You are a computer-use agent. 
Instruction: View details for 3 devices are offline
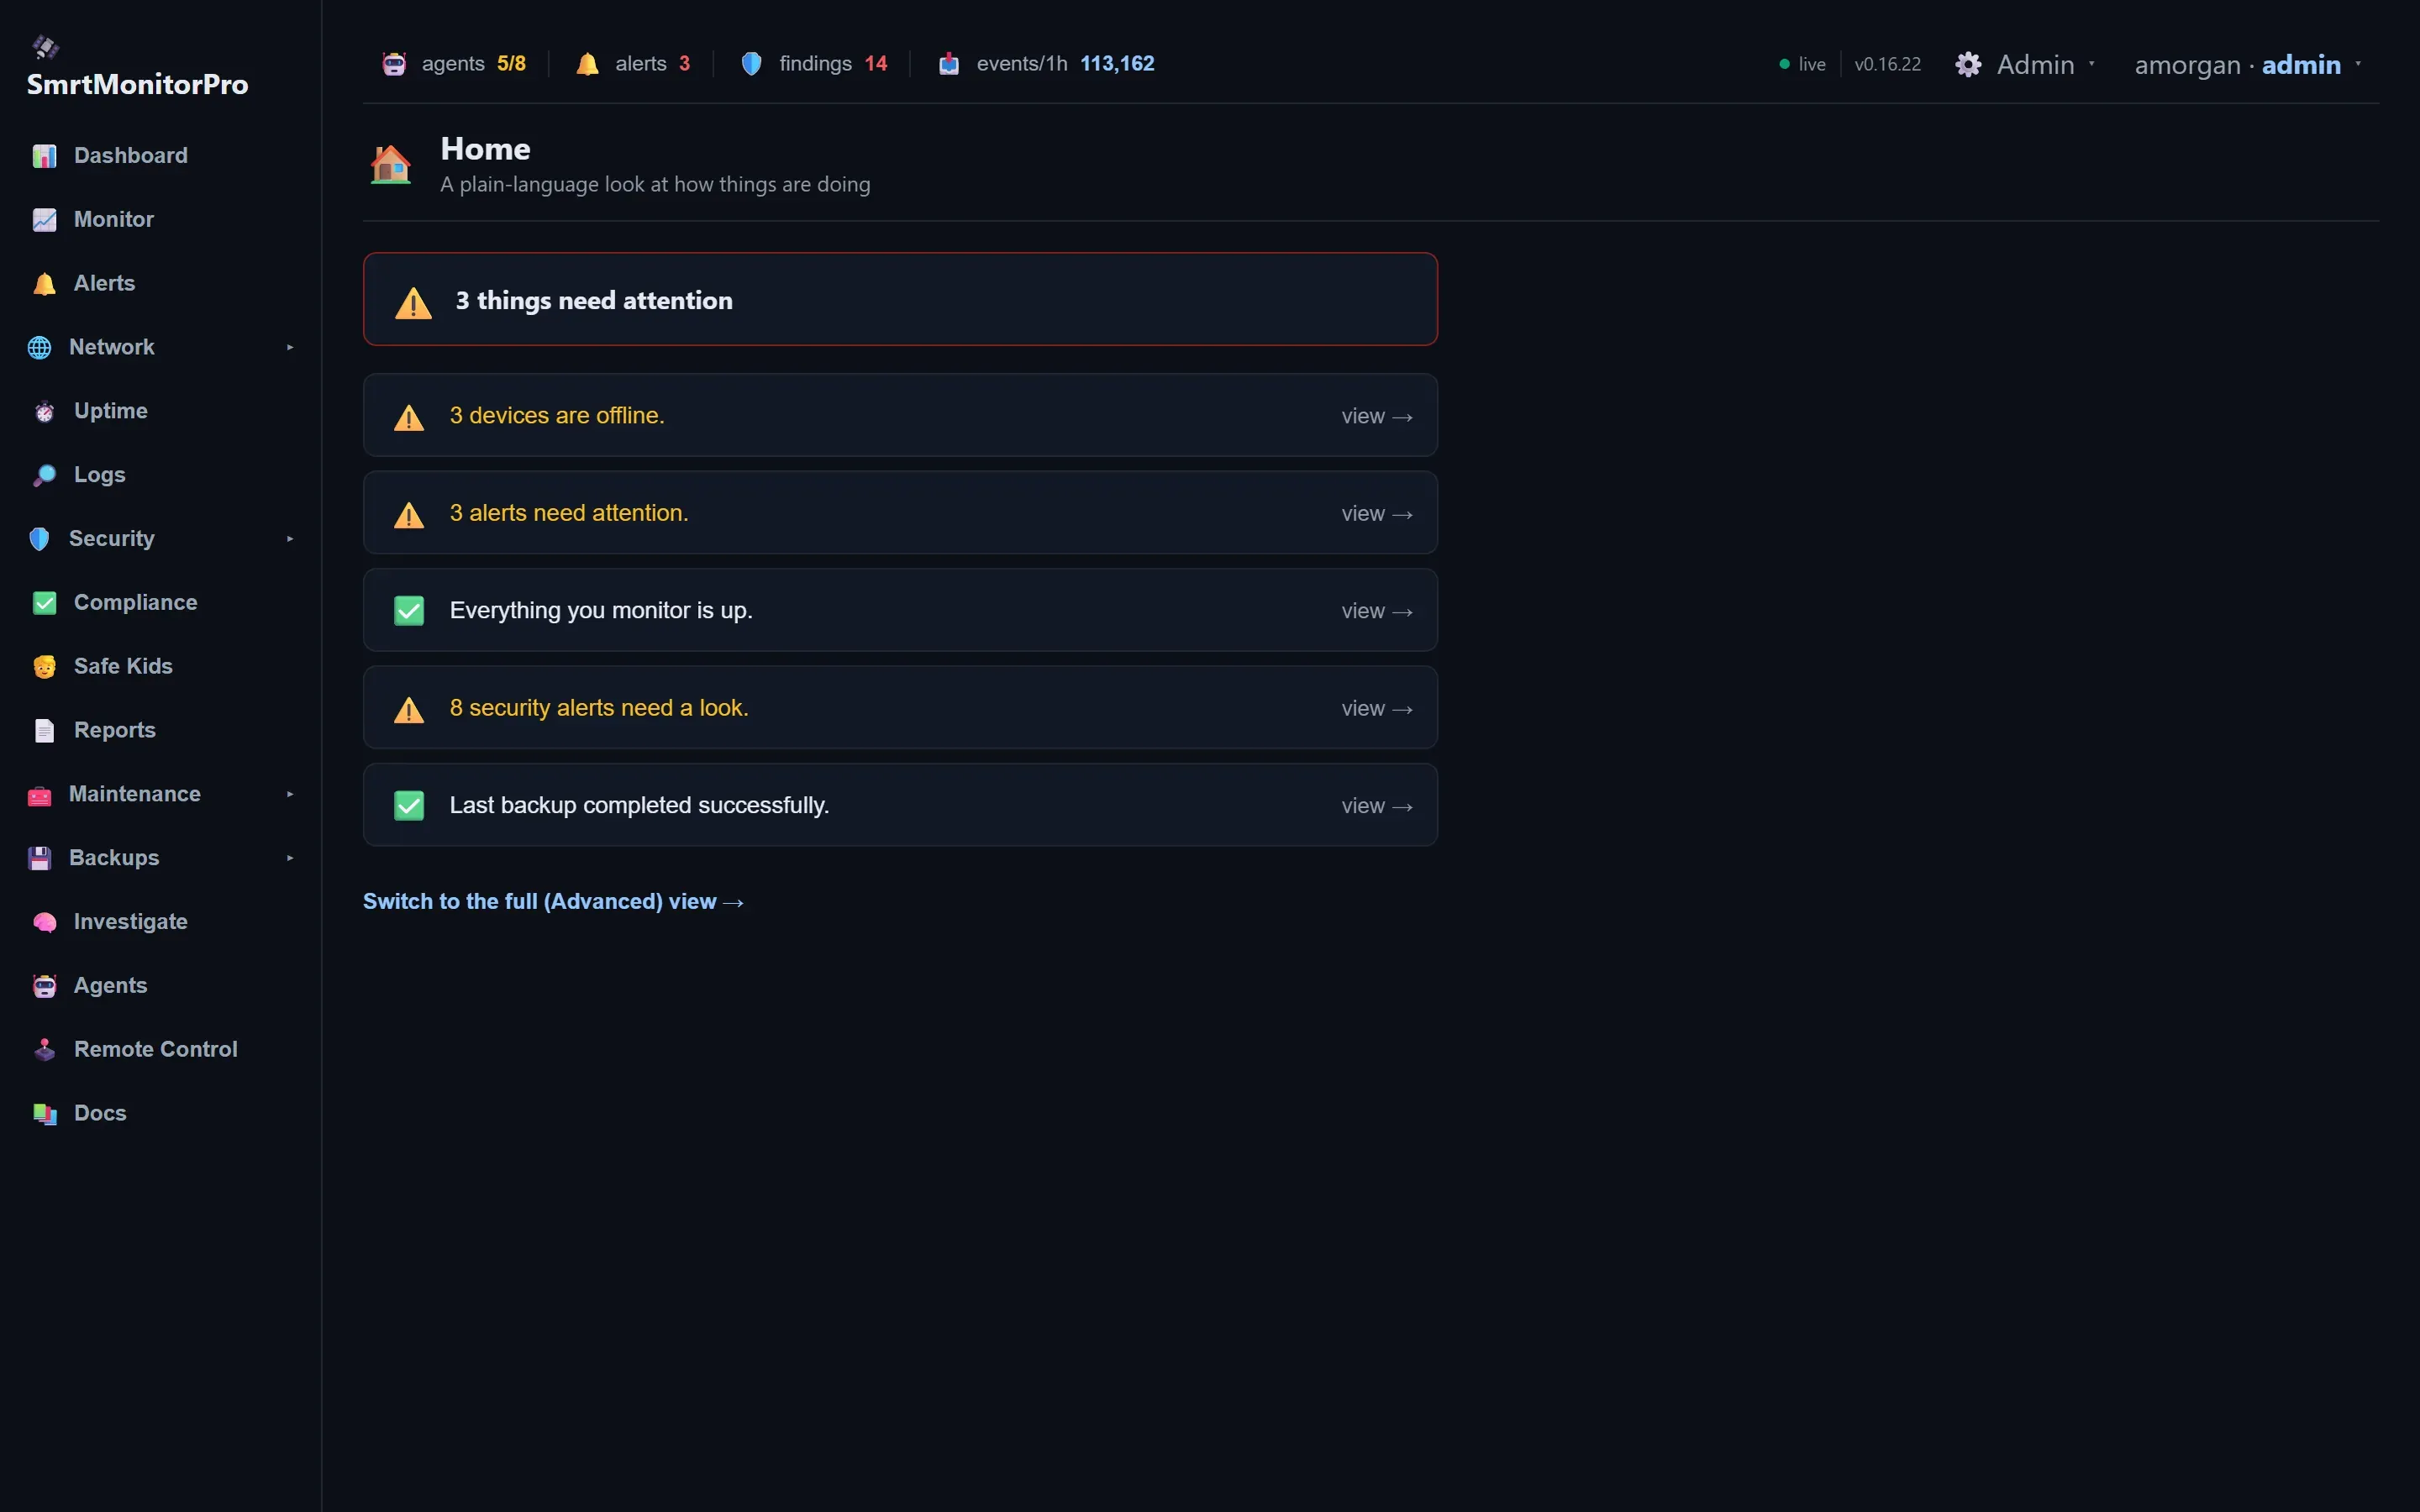1377,416
